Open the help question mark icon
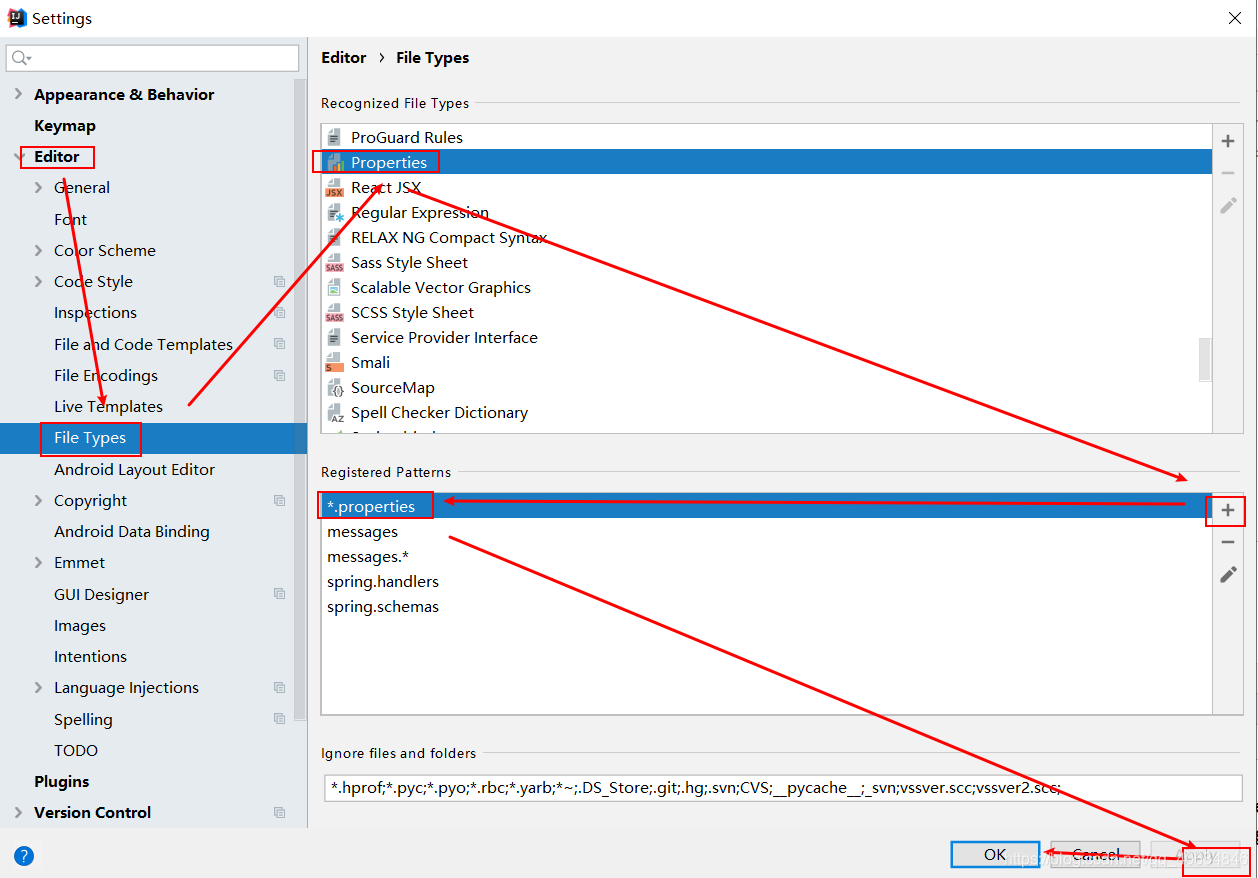The width and height of the screenshot is (1258, 878). (x=24, y=855)
